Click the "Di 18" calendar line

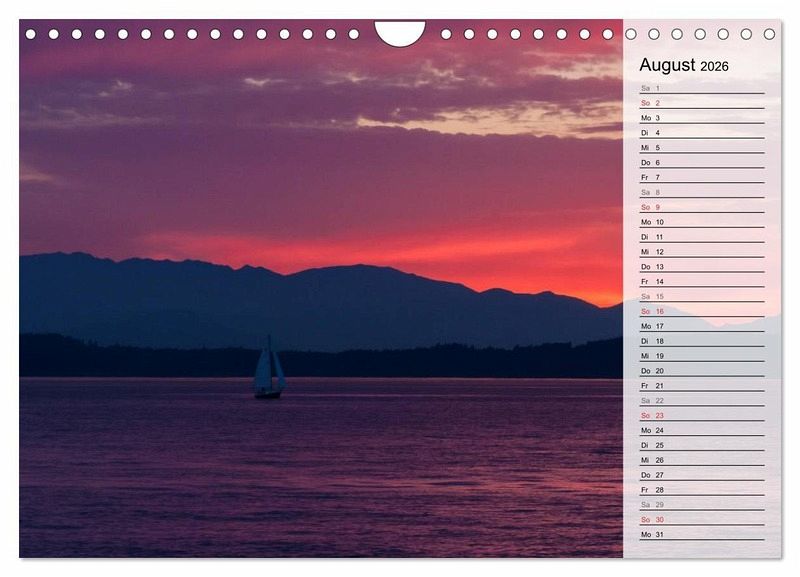click(x=702, y=341)
